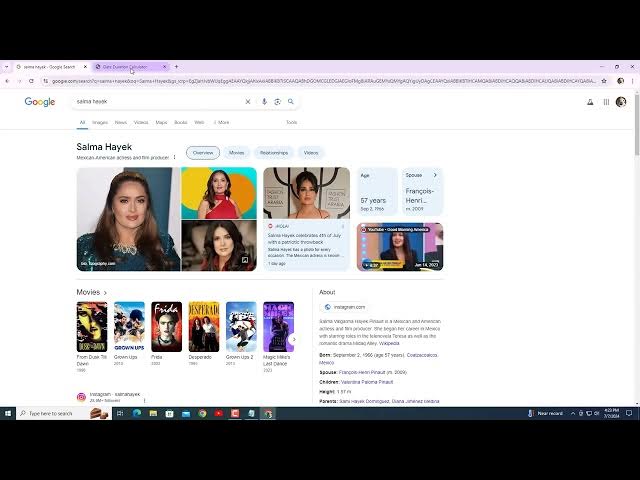Clear the search box with the X icon

coord(248,102)
